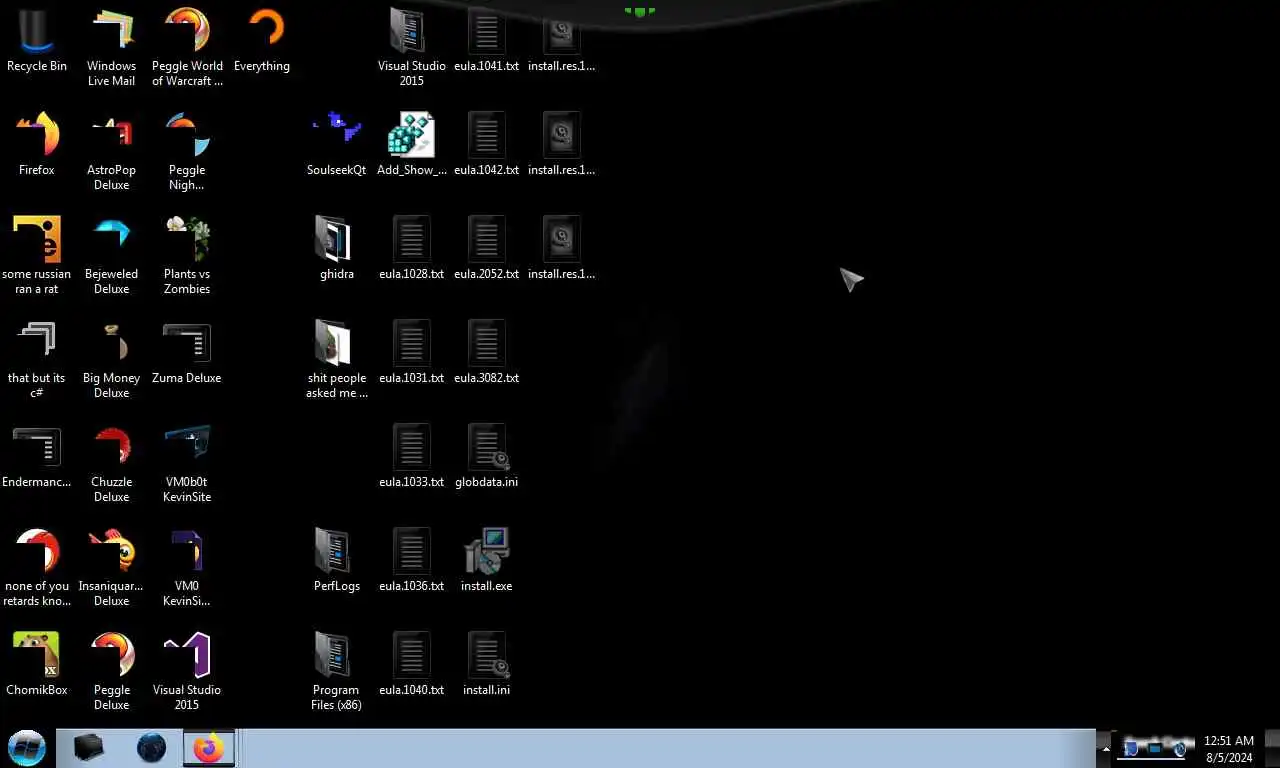Select 'shit people asked me' folder

point(337,360)
